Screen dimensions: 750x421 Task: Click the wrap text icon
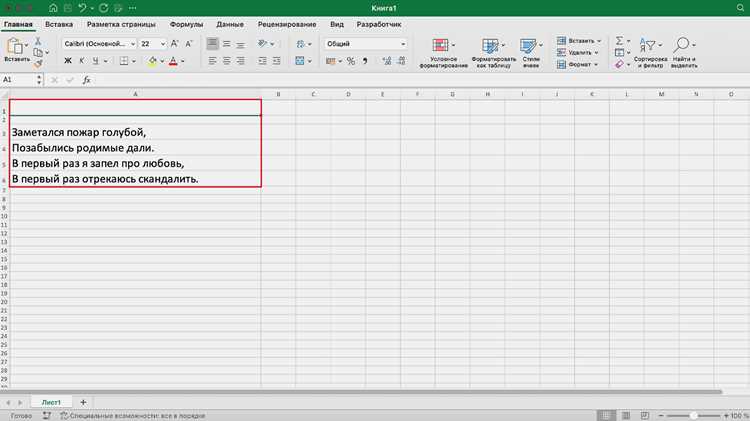pyautogui.click(x=300, y=44)
